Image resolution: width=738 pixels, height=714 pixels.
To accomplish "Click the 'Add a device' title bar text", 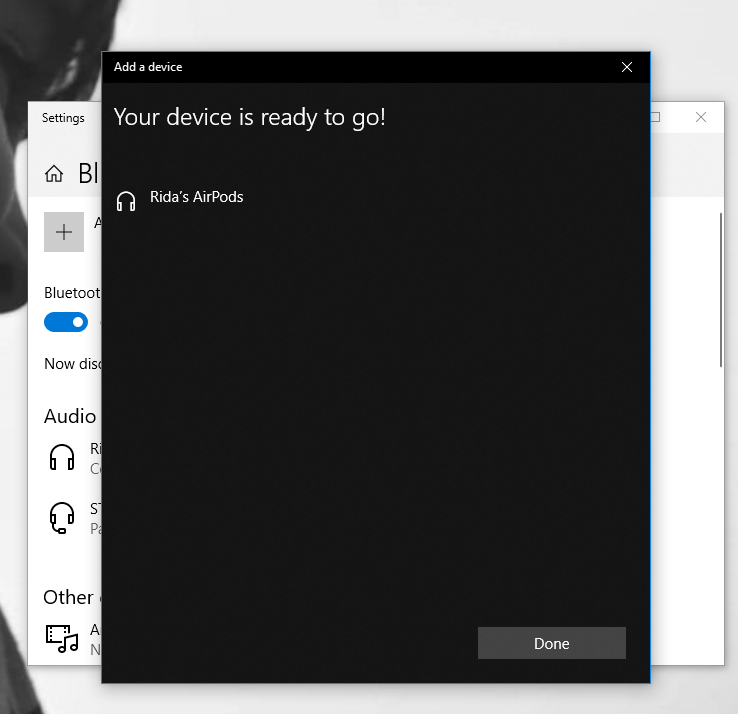I will pyautogui.click(x=148, y=67).
